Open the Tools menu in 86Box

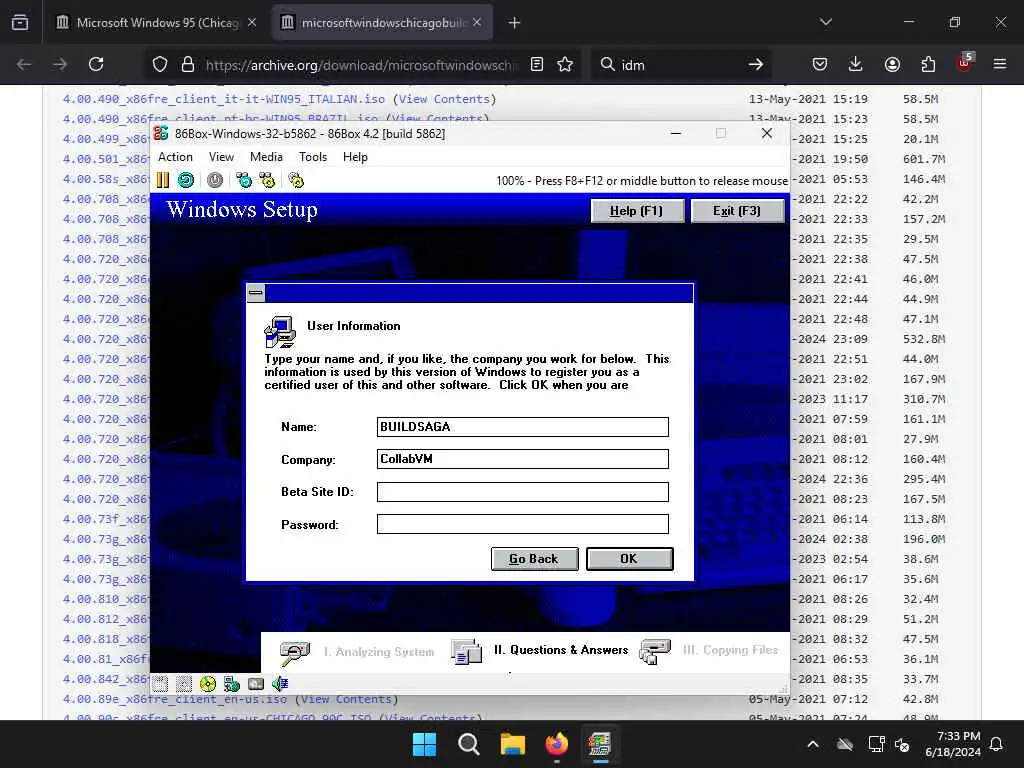(x=313, y=157)
